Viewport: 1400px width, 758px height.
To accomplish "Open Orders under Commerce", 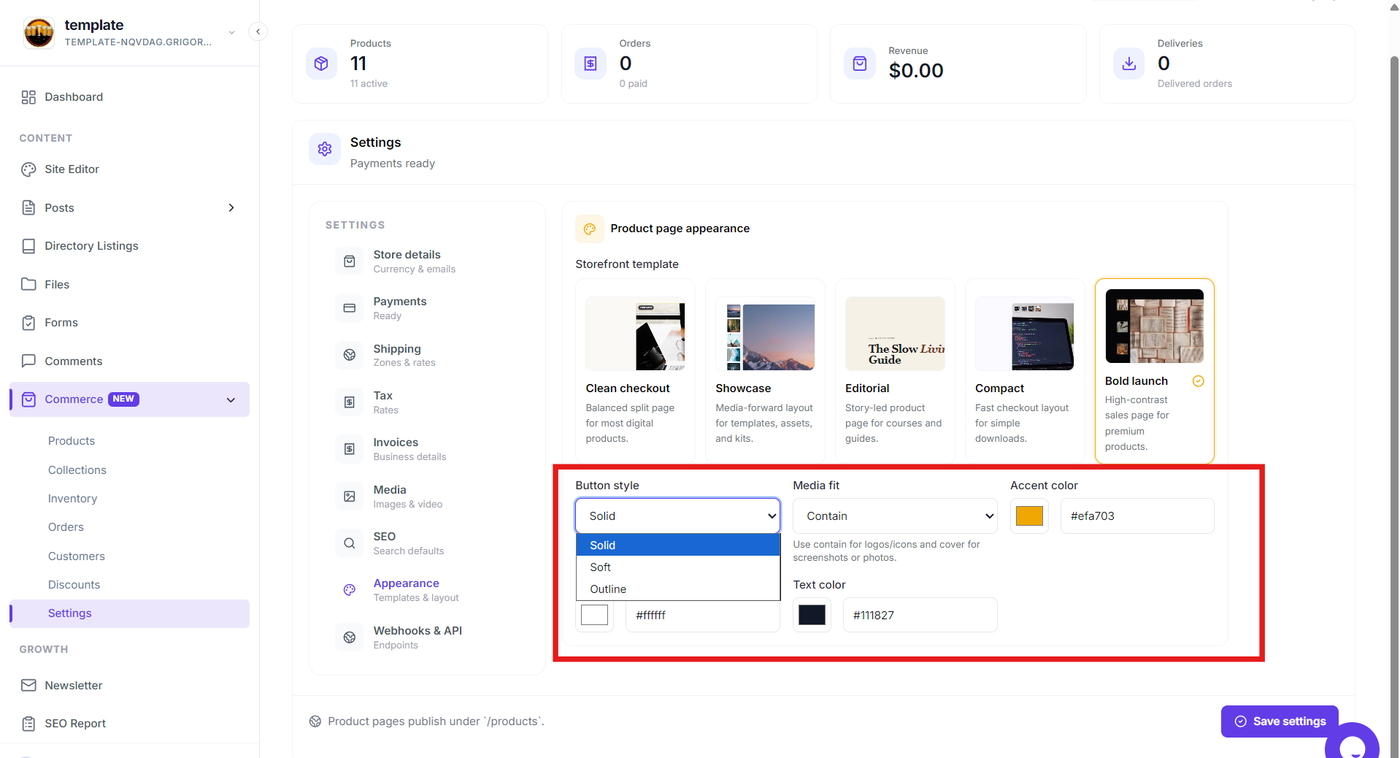I will [66, 527].
